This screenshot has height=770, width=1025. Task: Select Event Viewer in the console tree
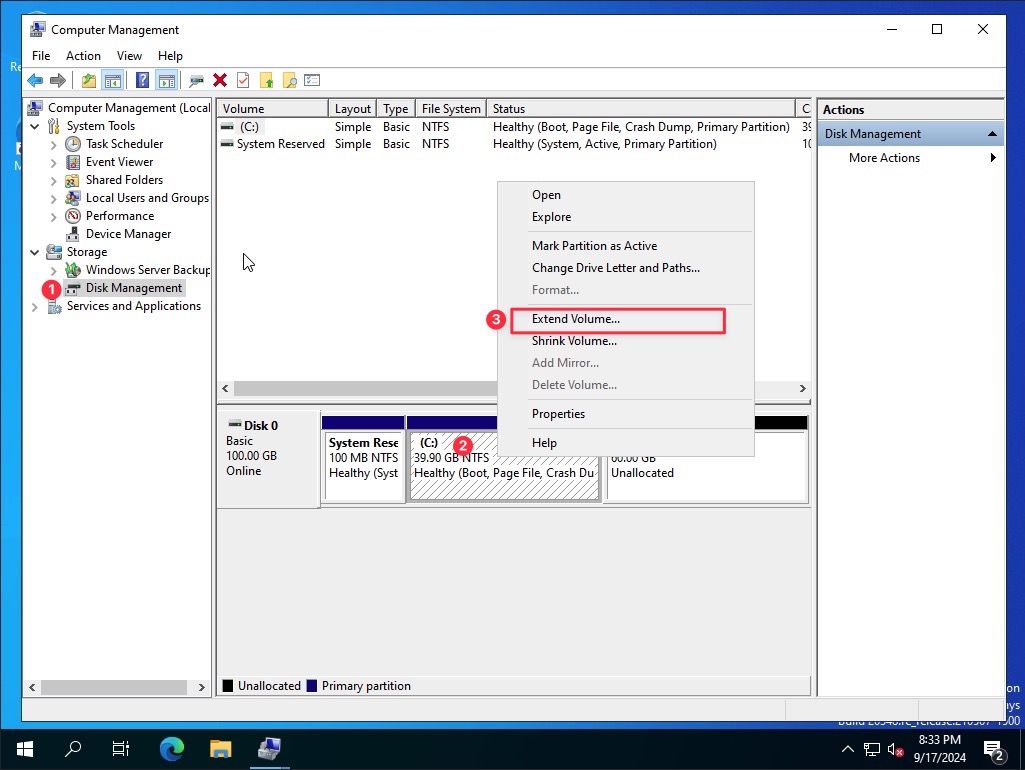(x=119, y=161)
